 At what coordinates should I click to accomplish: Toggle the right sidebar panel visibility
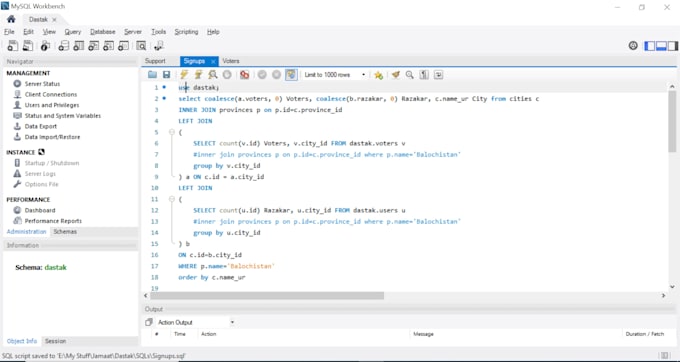[x=673, y=46]
